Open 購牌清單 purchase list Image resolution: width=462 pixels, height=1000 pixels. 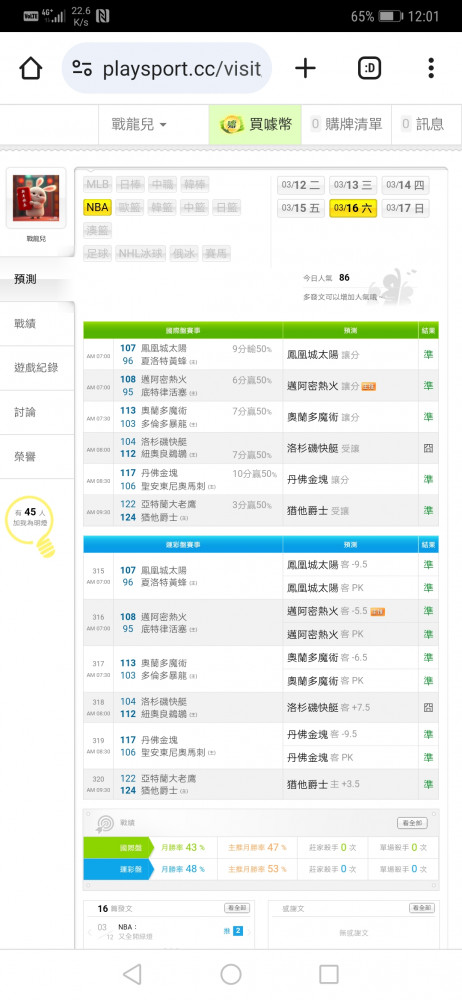(x=346, y=124)
